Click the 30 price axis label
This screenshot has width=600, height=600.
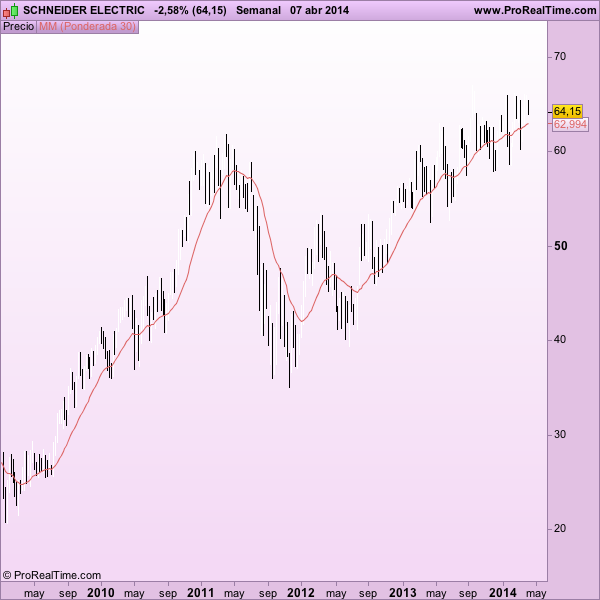pos(559,435)
